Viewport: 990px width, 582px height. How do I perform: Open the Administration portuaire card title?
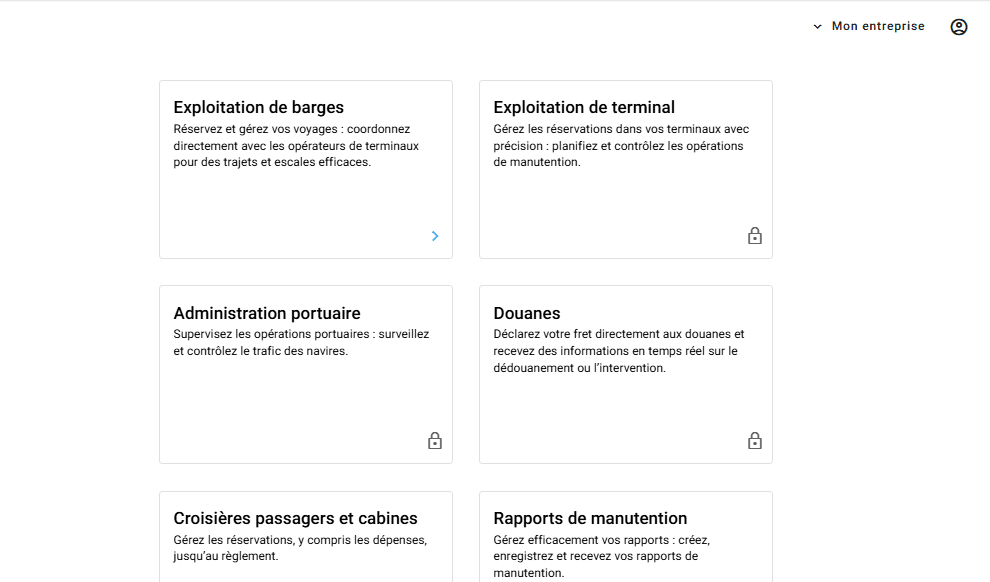click(x=266, y=313)
